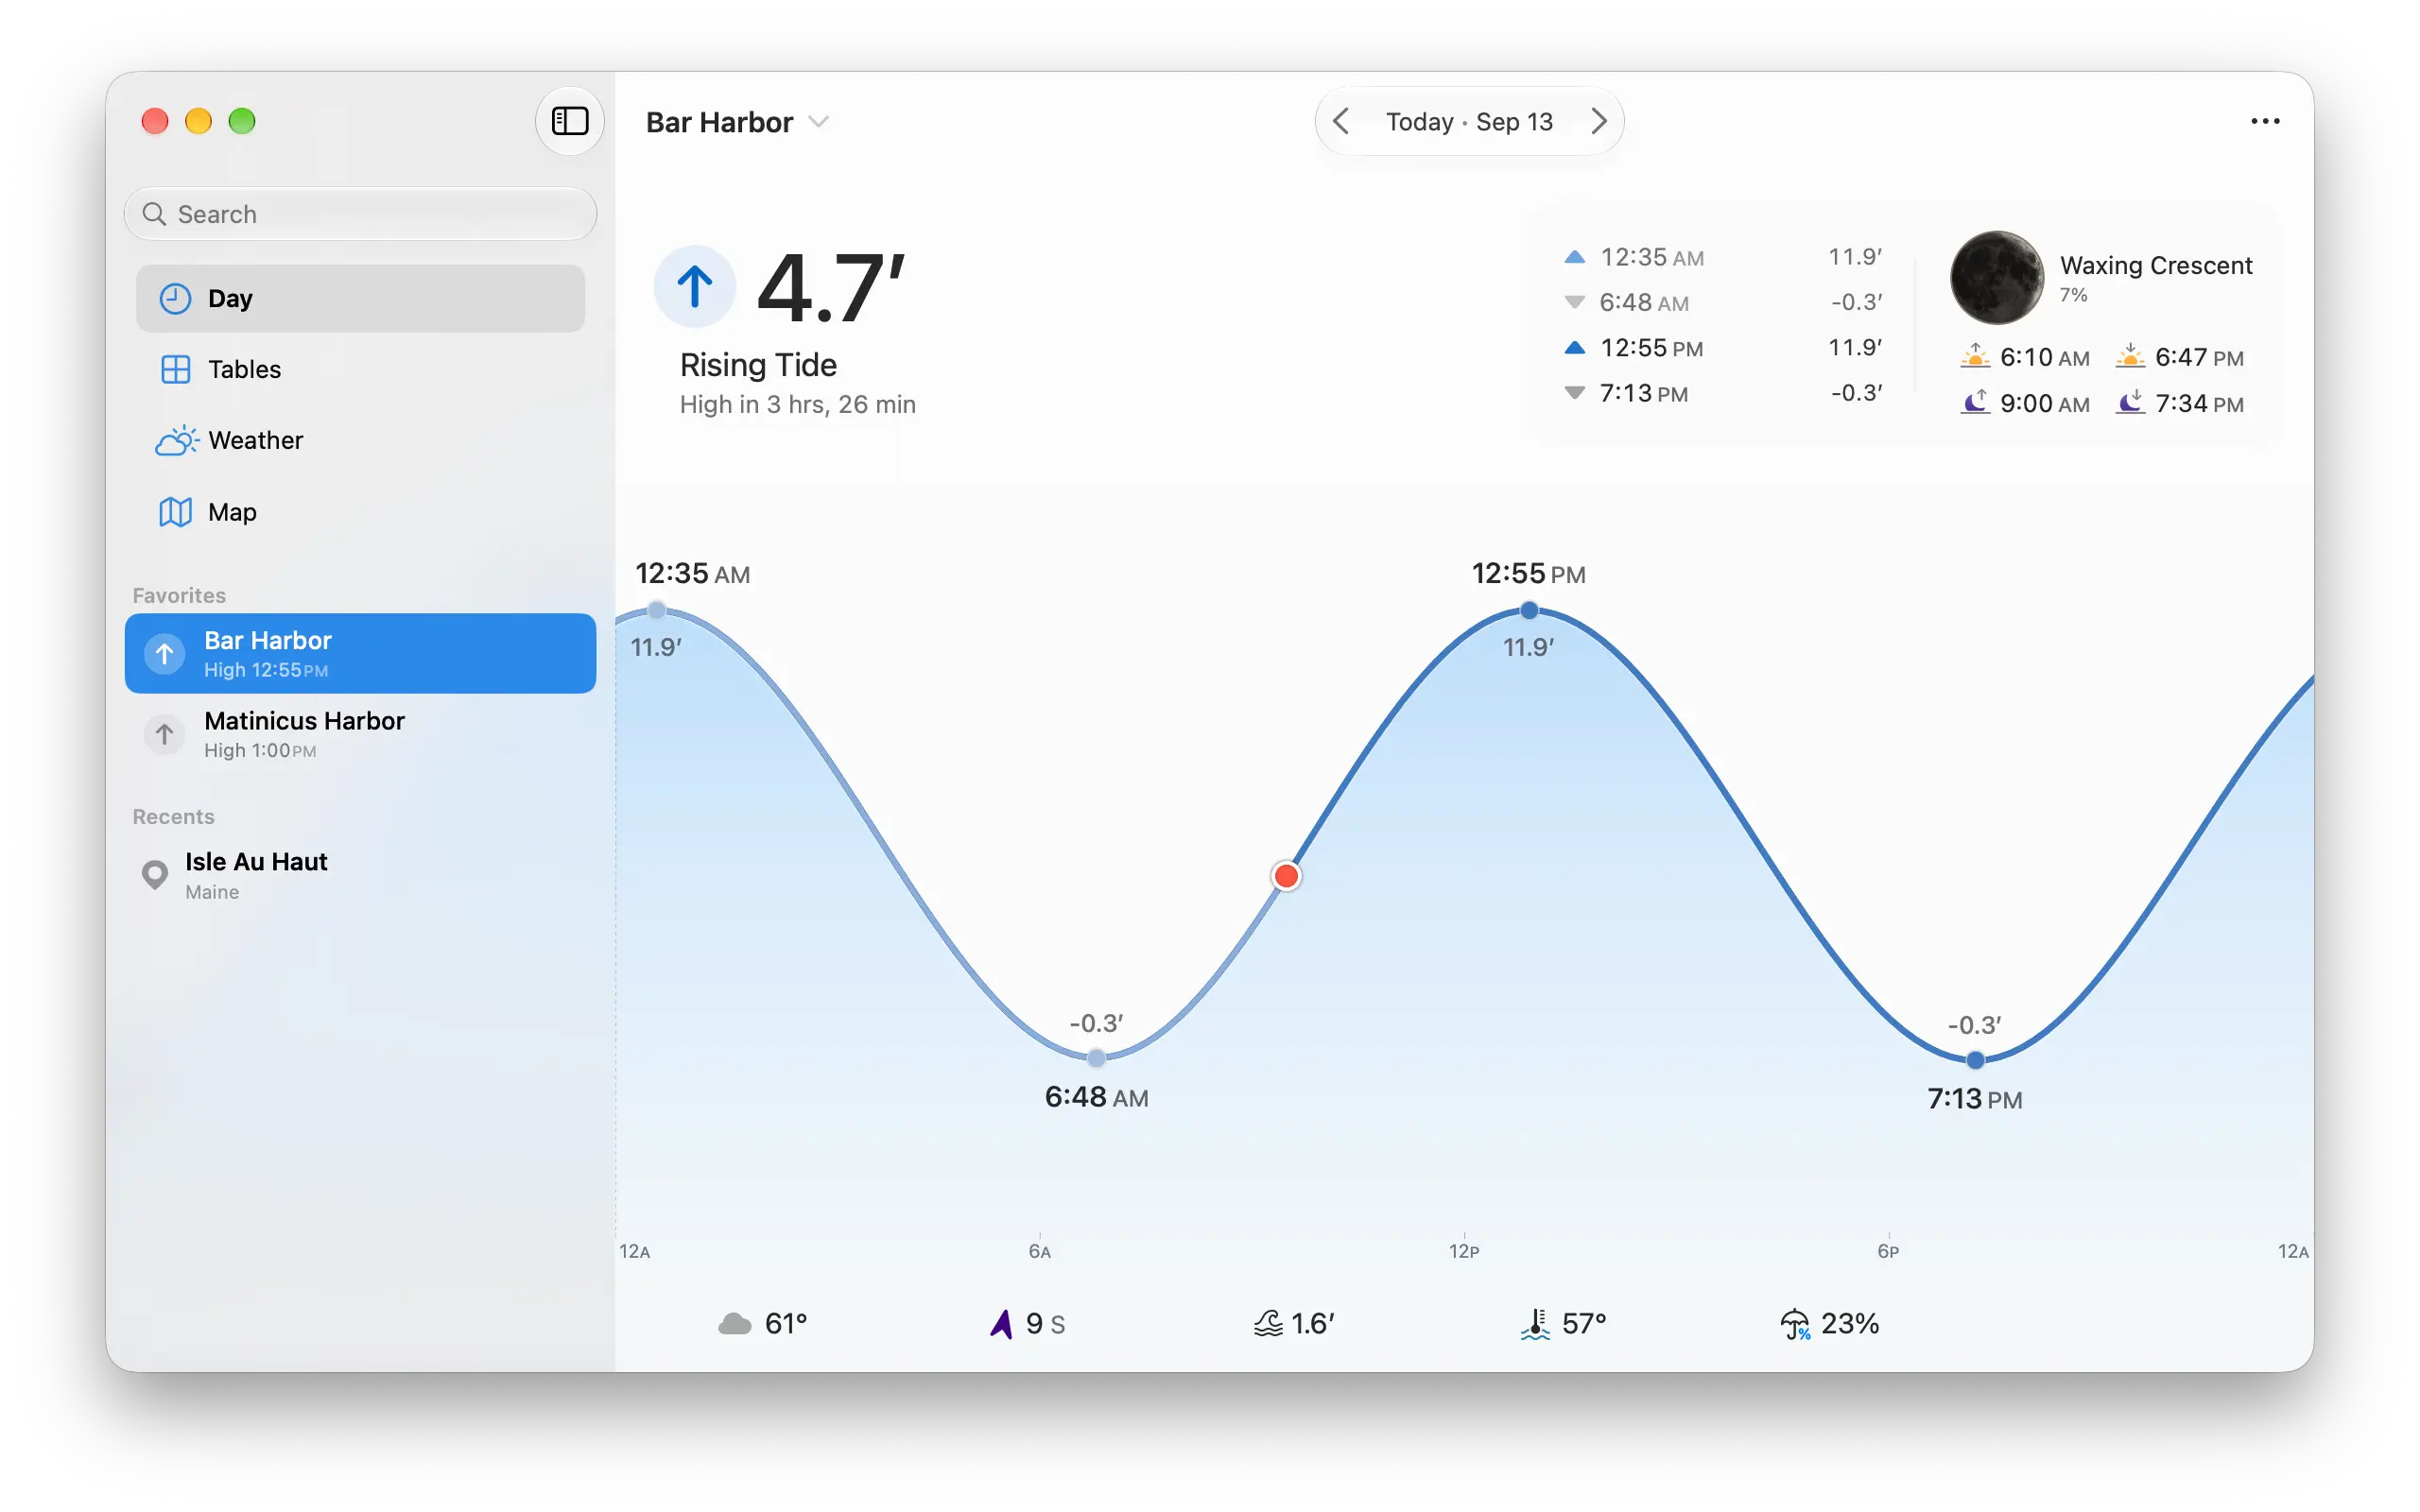The height and width of the screenshot is (1512, 2420).
Task: Click the sunset icon at 6:47 PM
Action: coord(2130,357)
